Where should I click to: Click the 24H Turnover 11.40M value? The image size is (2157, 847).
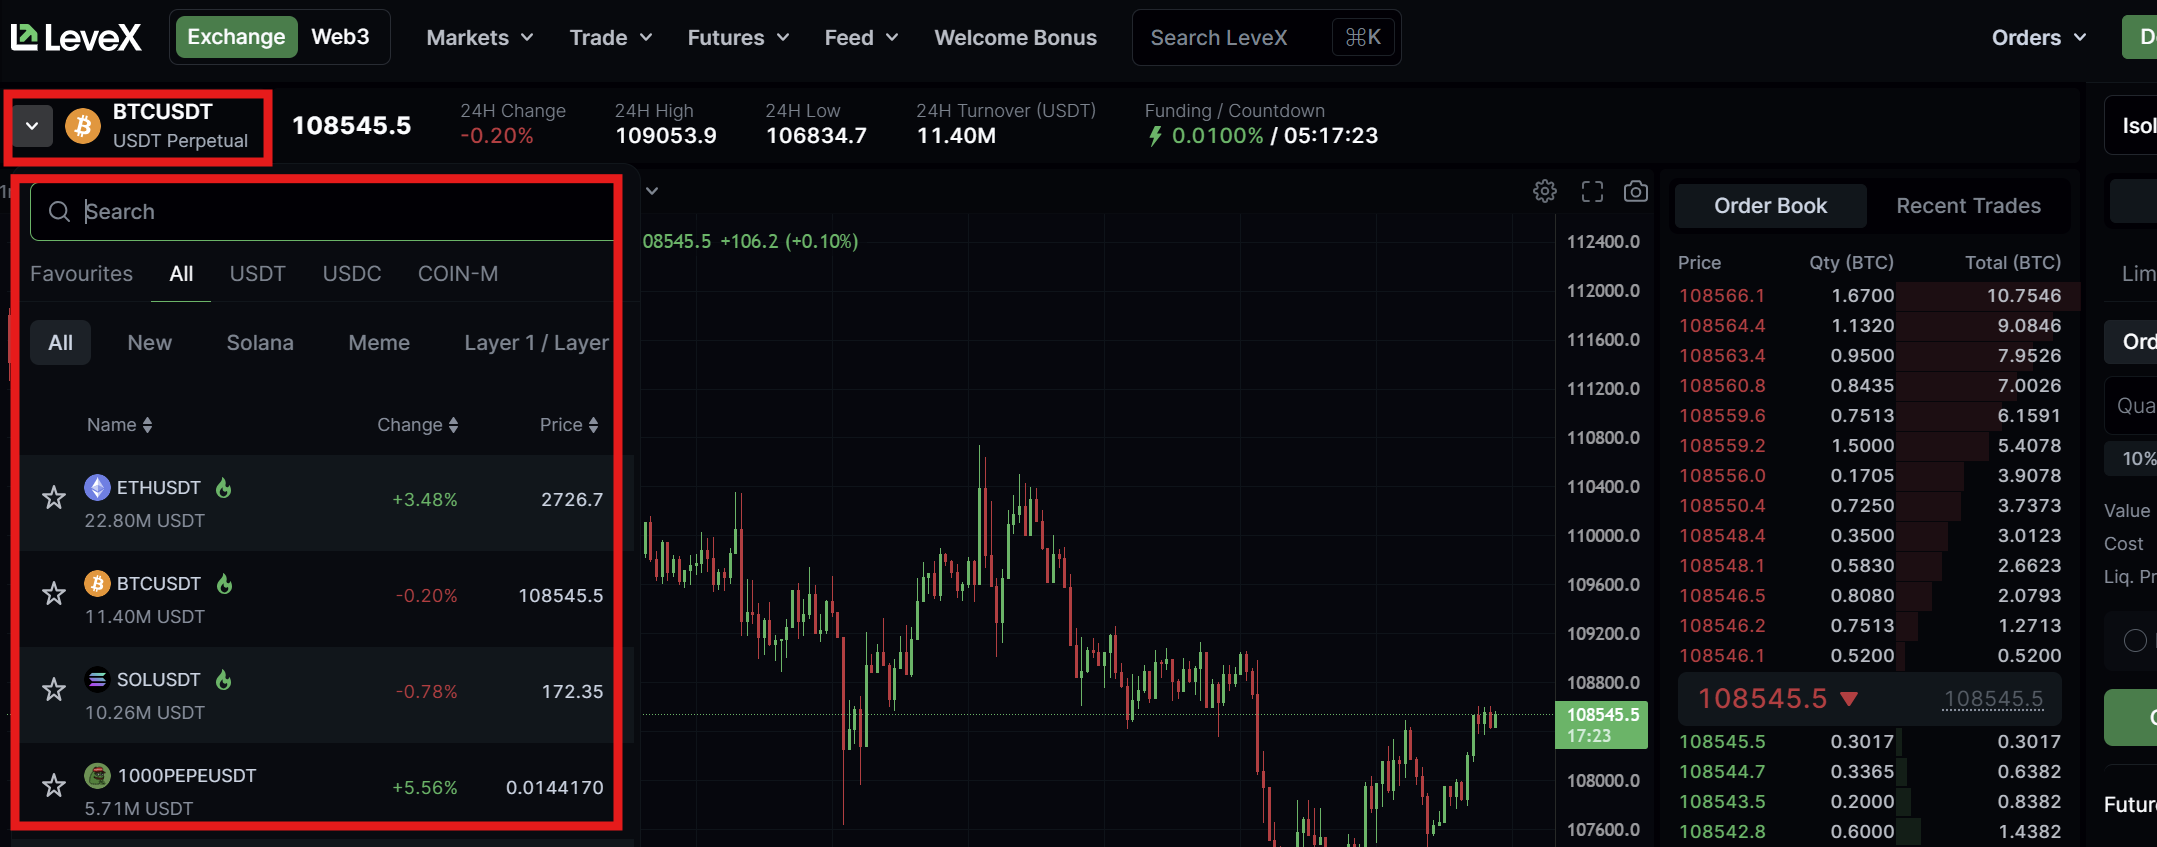click(x=956, y=135)
